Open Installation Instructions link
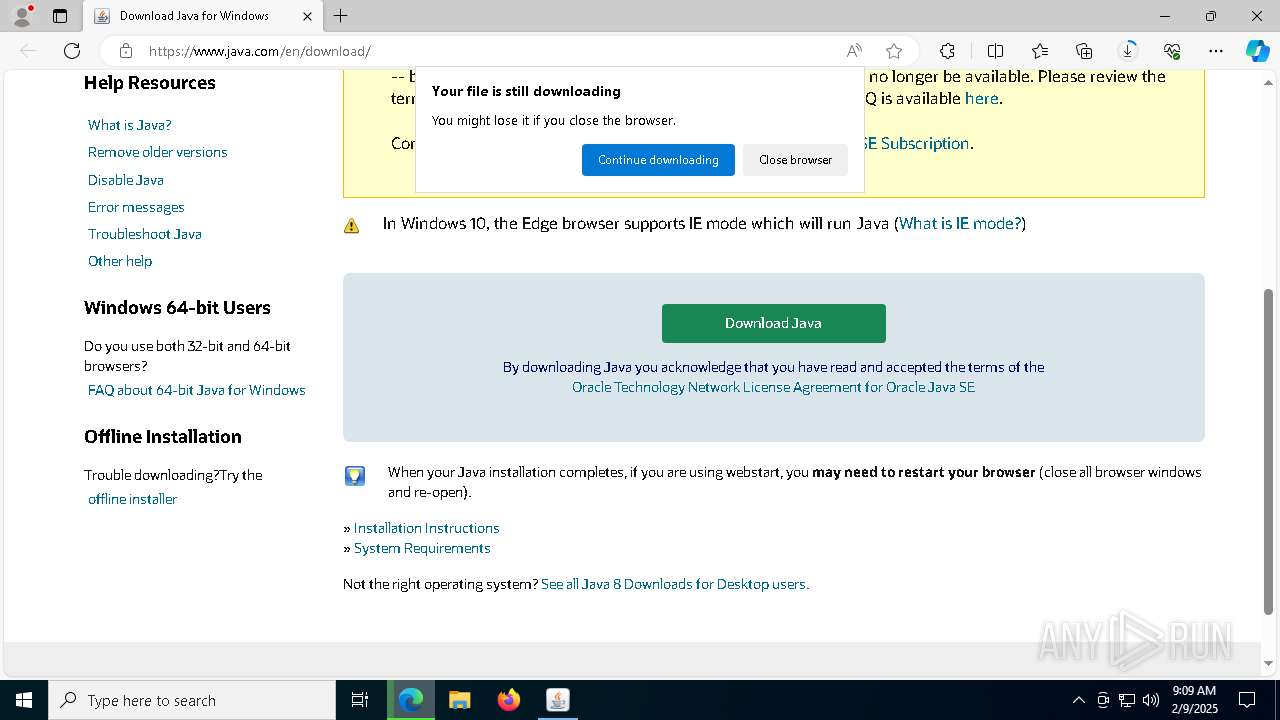This screenshot has height=720, width=1280. click(426, 528)
